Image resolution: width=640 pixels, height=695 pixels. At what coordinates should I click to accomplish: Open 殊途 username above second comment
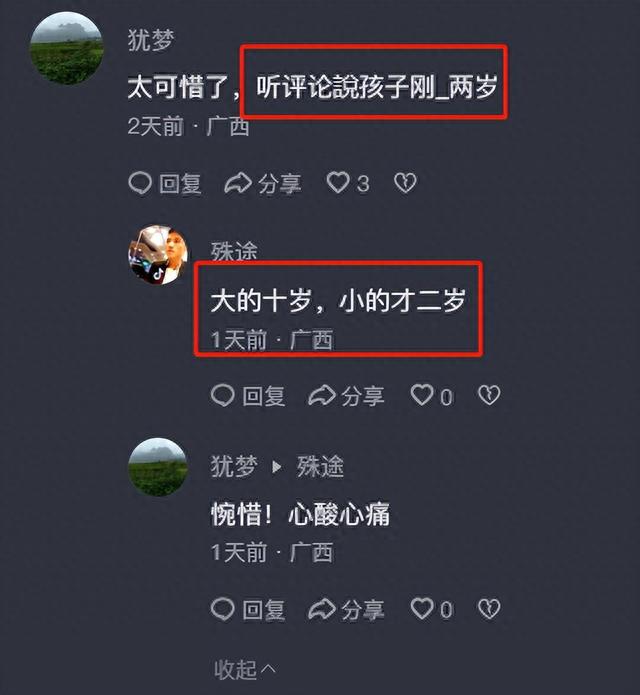coord(234,251)
